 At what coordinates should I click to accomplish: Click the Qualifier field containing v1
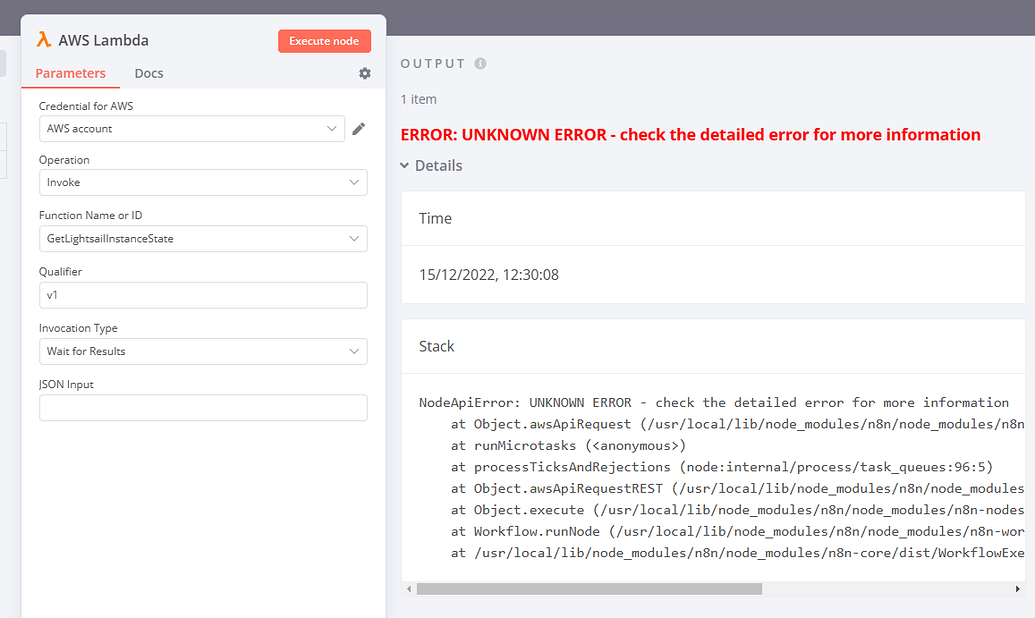coord(203,295)
